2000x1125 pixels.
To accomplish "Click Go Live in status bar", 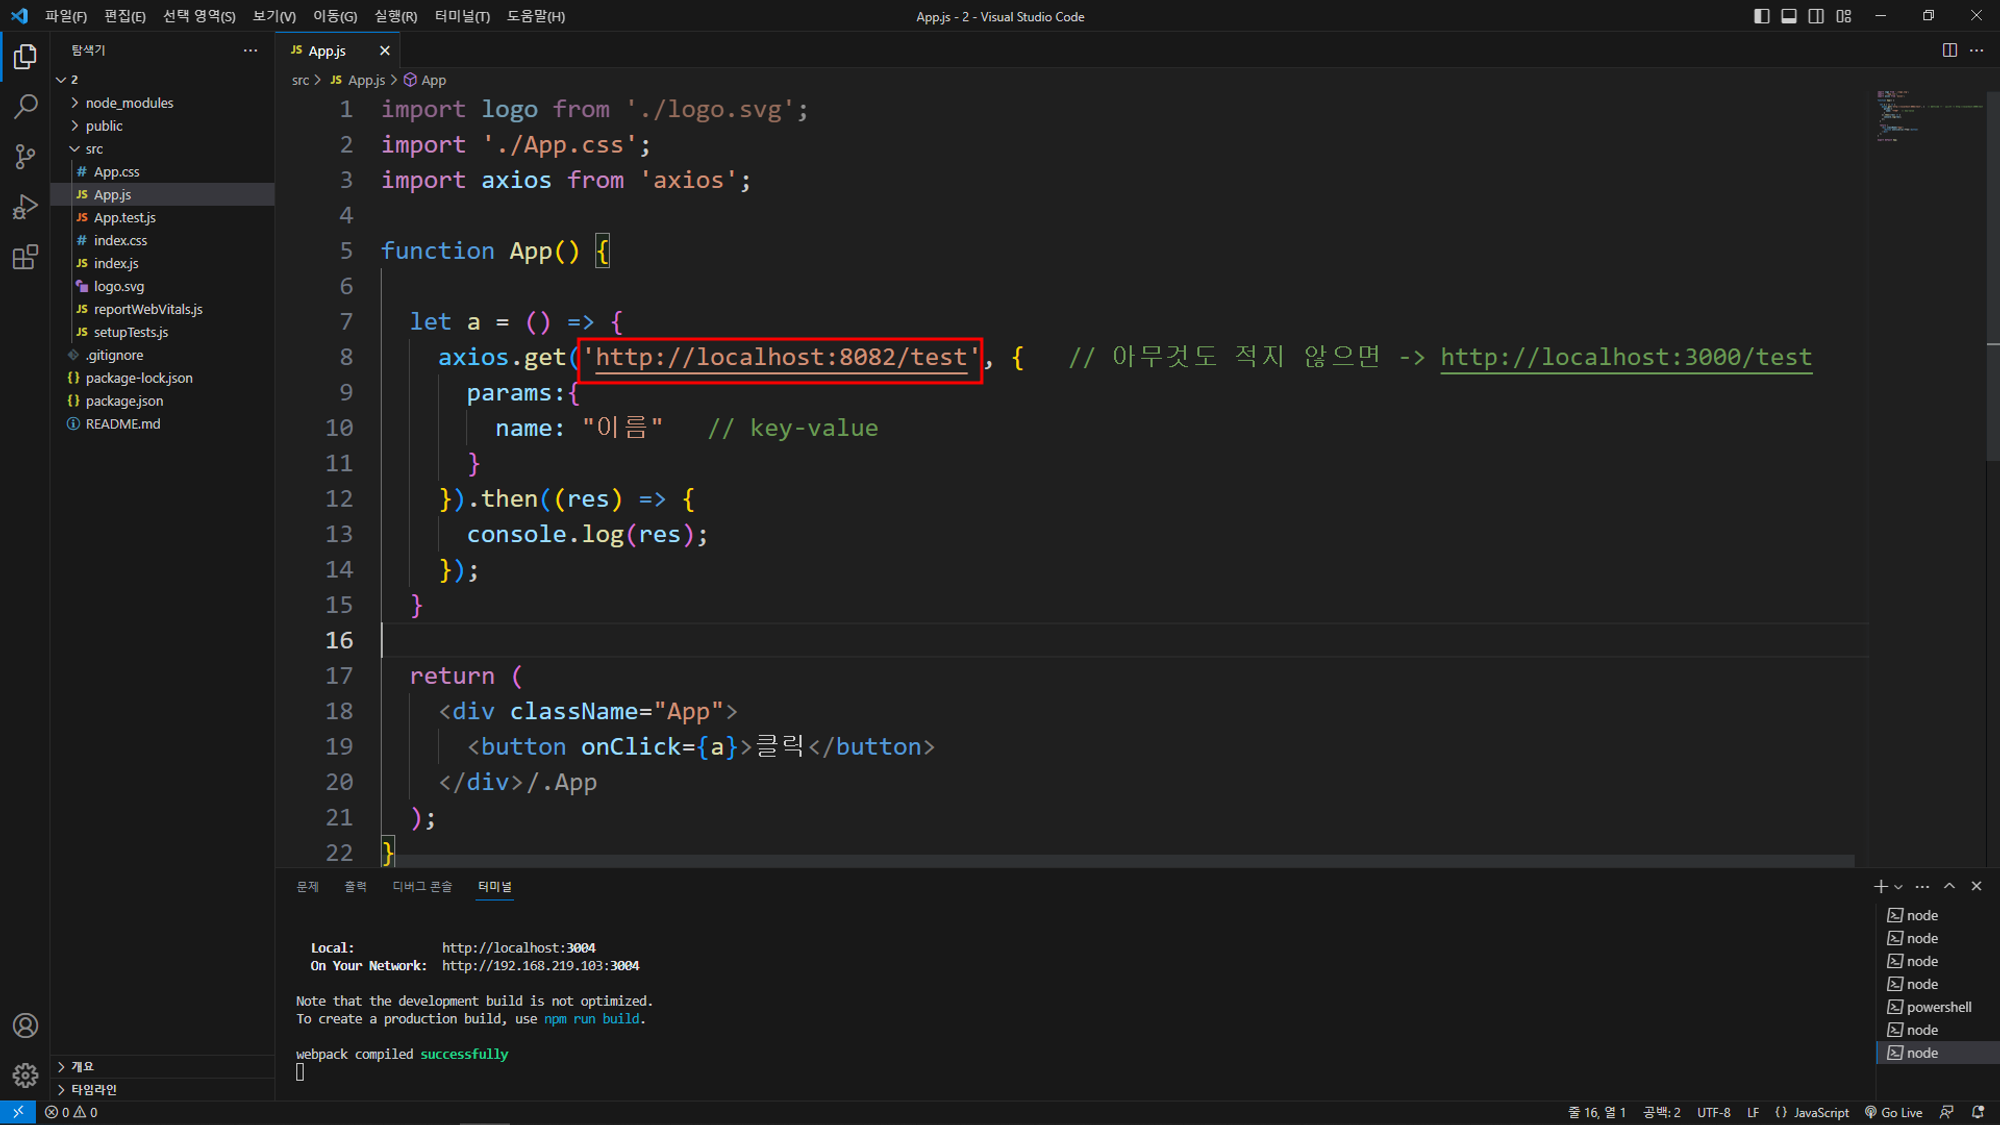I will (x=1893, y=1112).
